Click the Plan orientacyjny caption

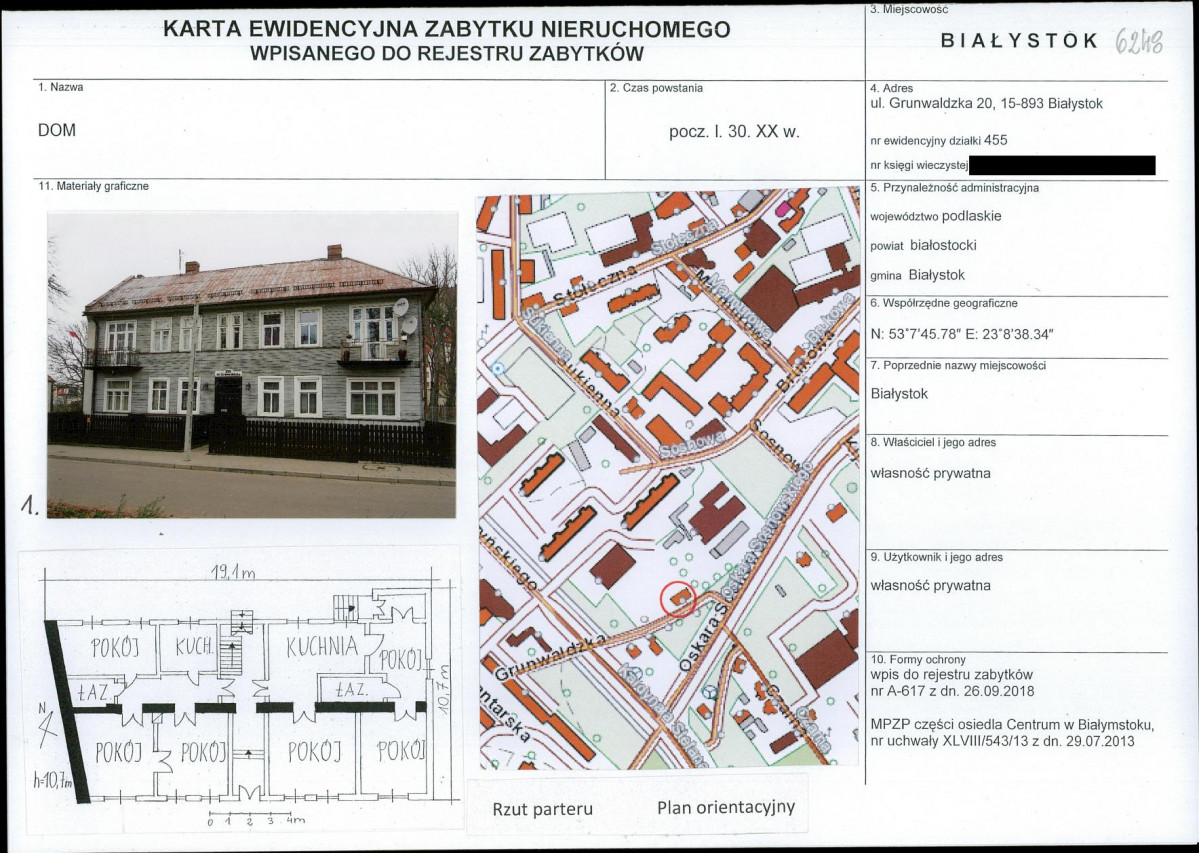(724, 805)
